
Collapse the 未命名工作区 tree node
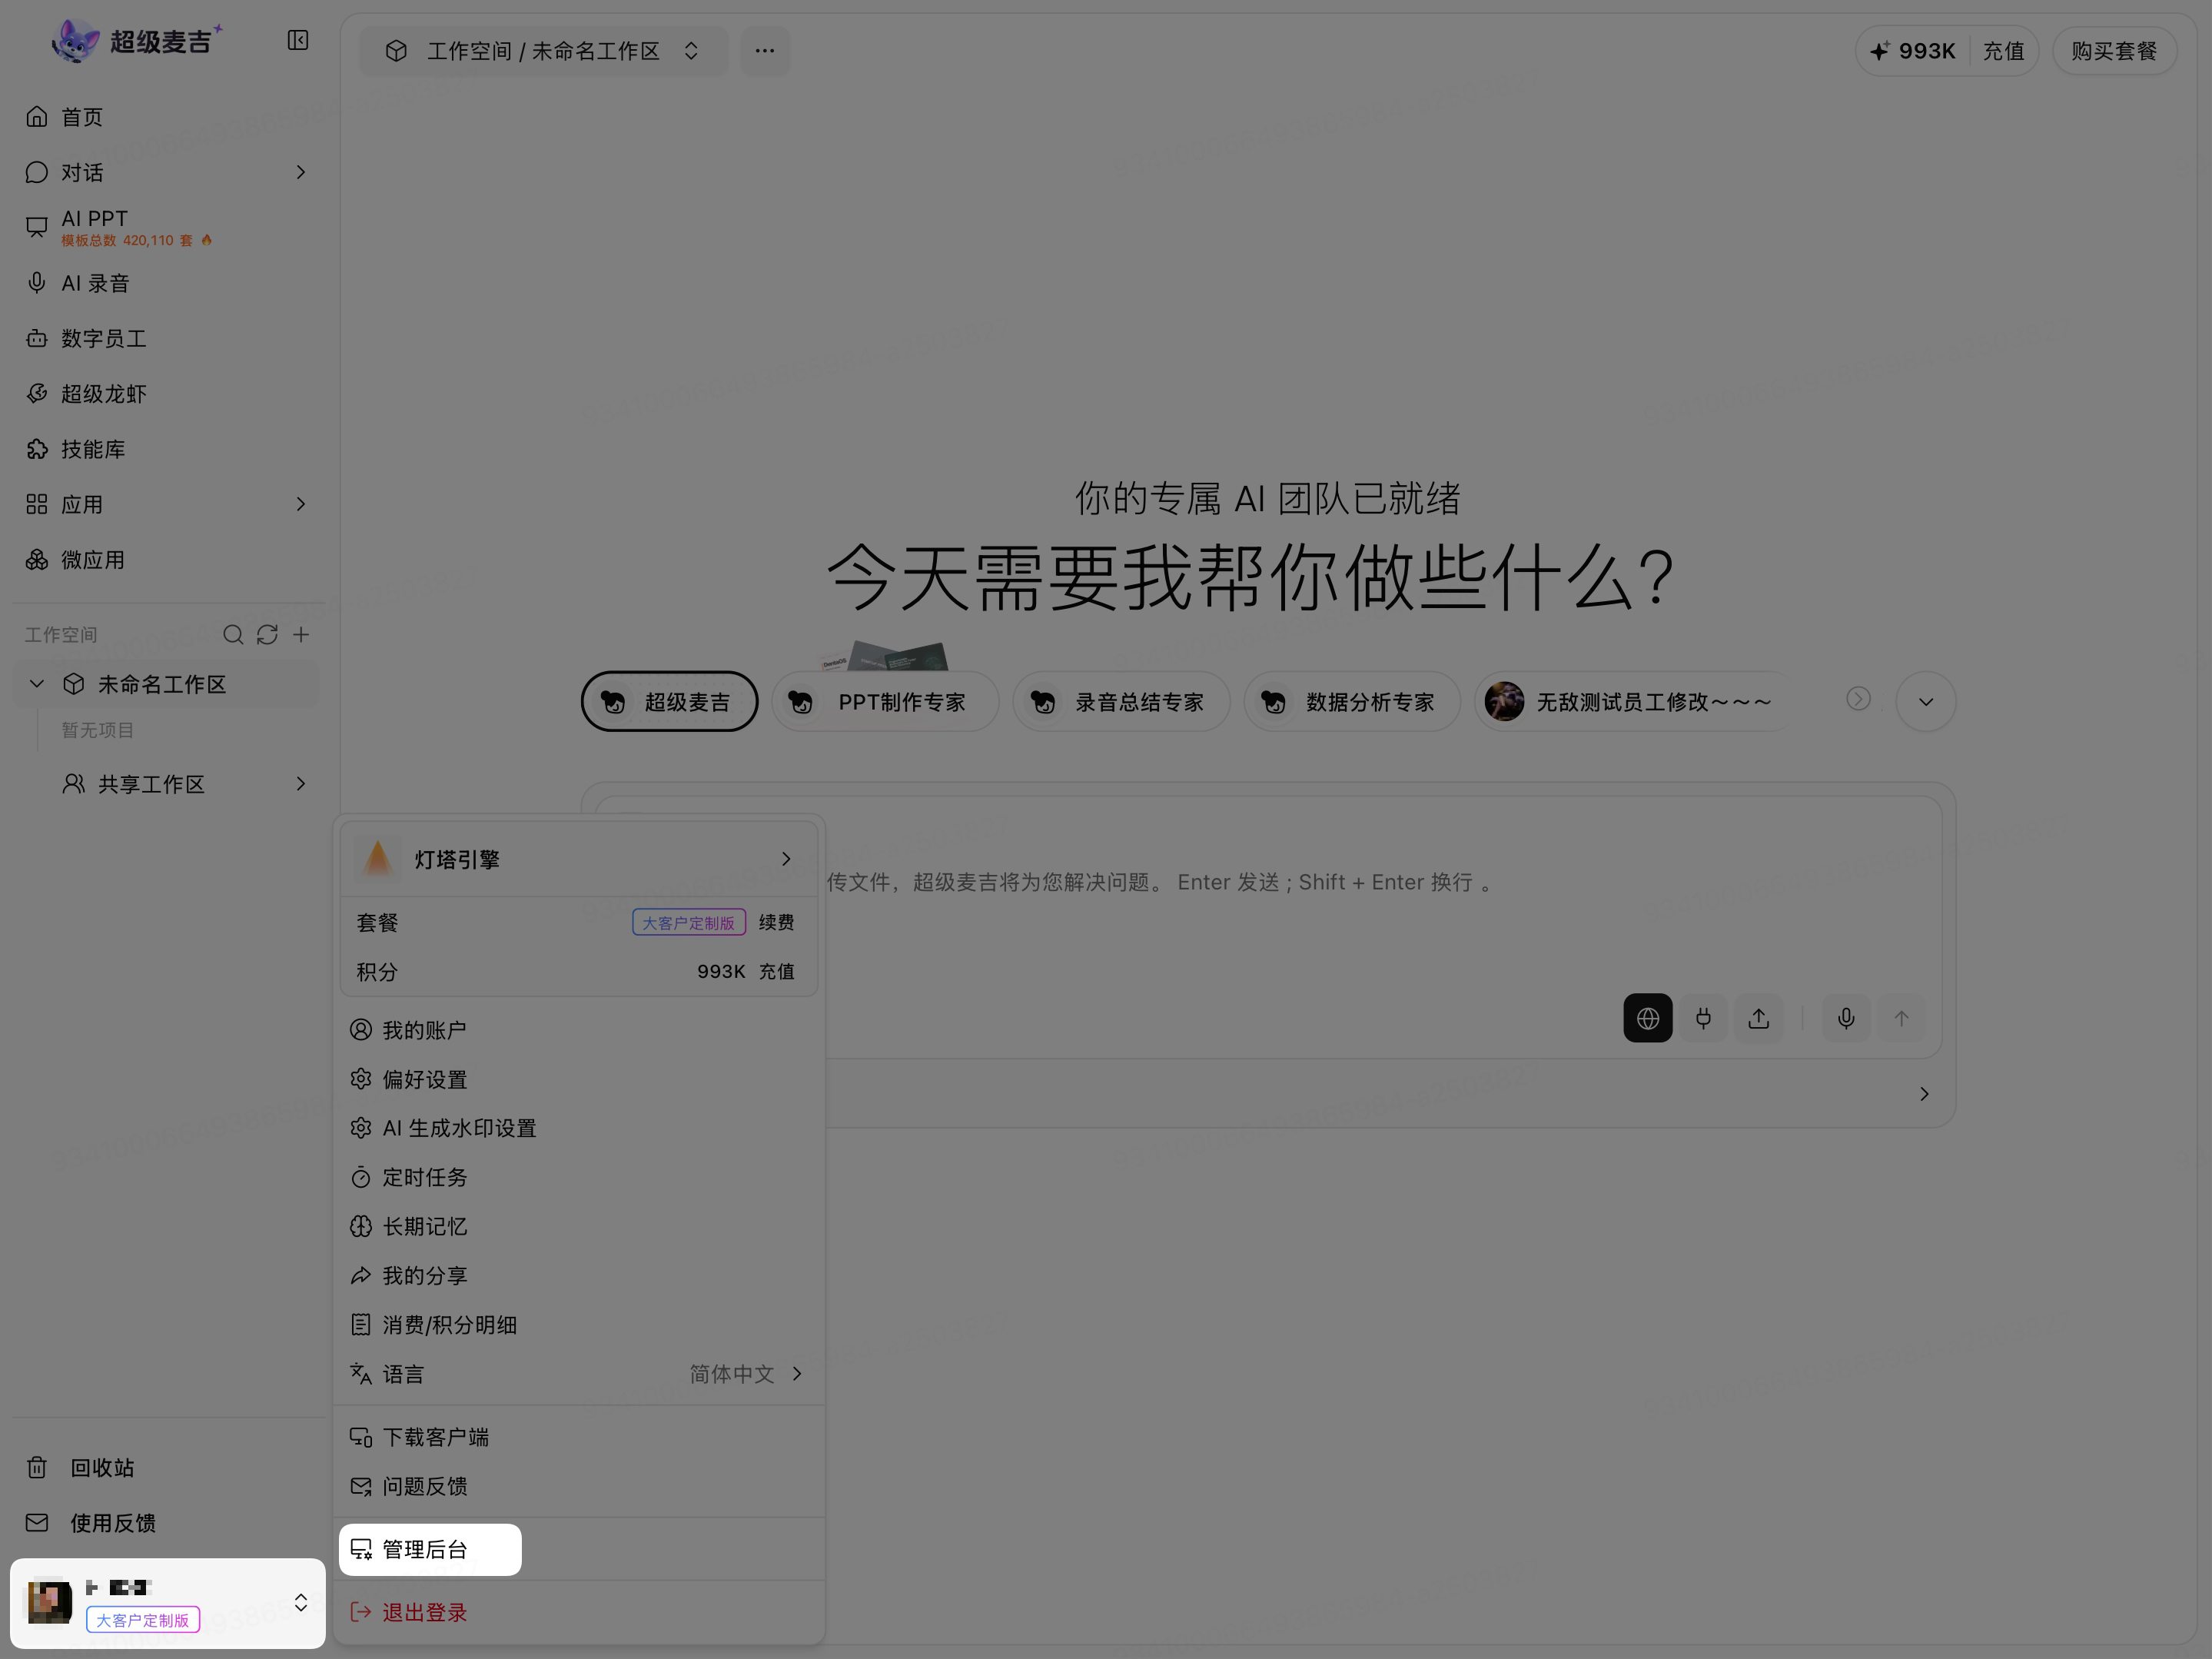37,684
